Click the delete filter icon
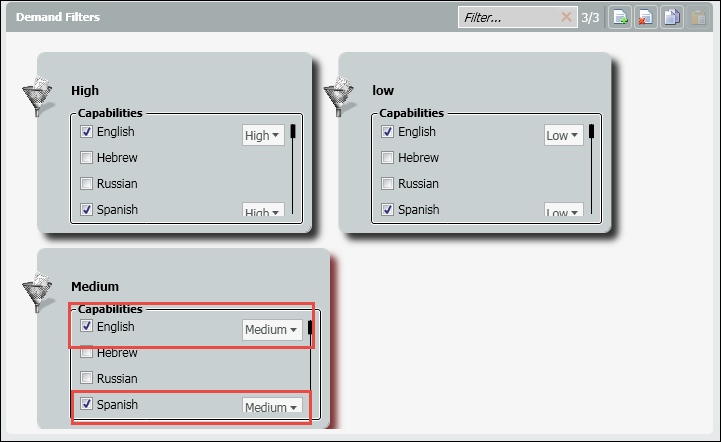 point(646,17)
